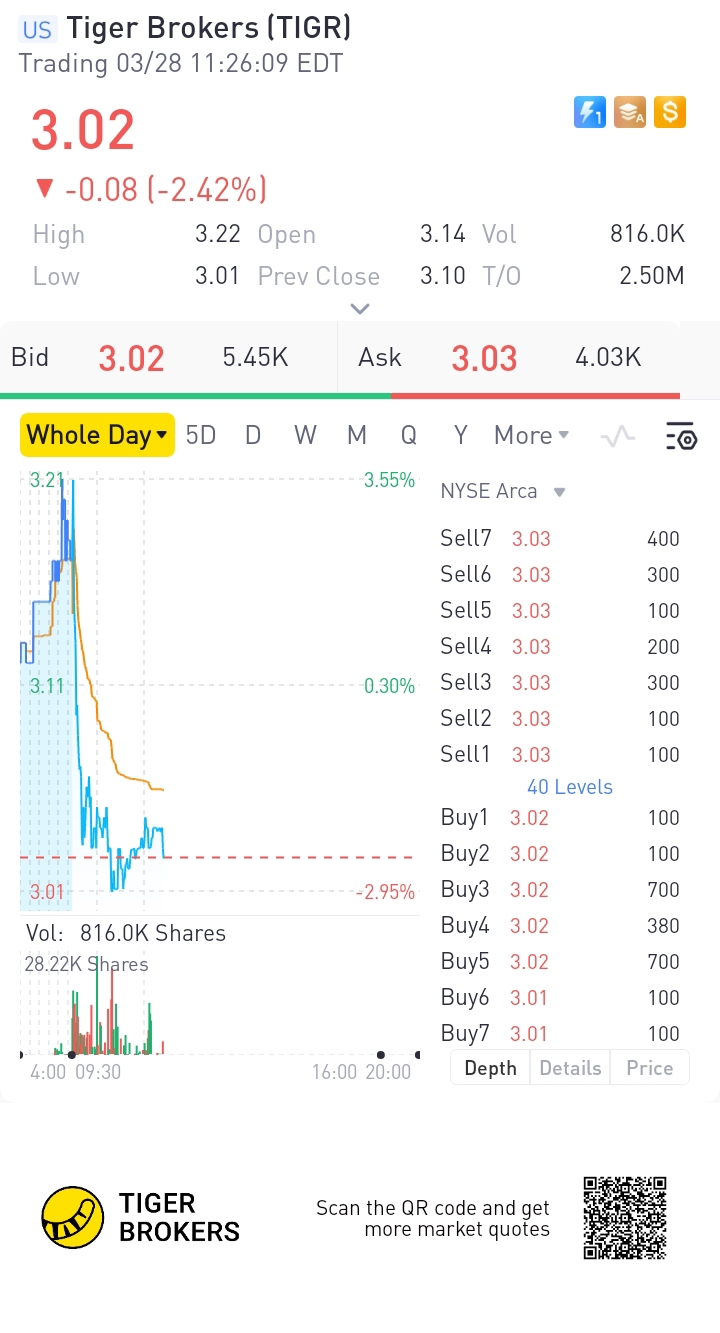Tap the 09:30 time axis marker
The height and width of the screenshot is (1333, 720).
click(98, 1072)
